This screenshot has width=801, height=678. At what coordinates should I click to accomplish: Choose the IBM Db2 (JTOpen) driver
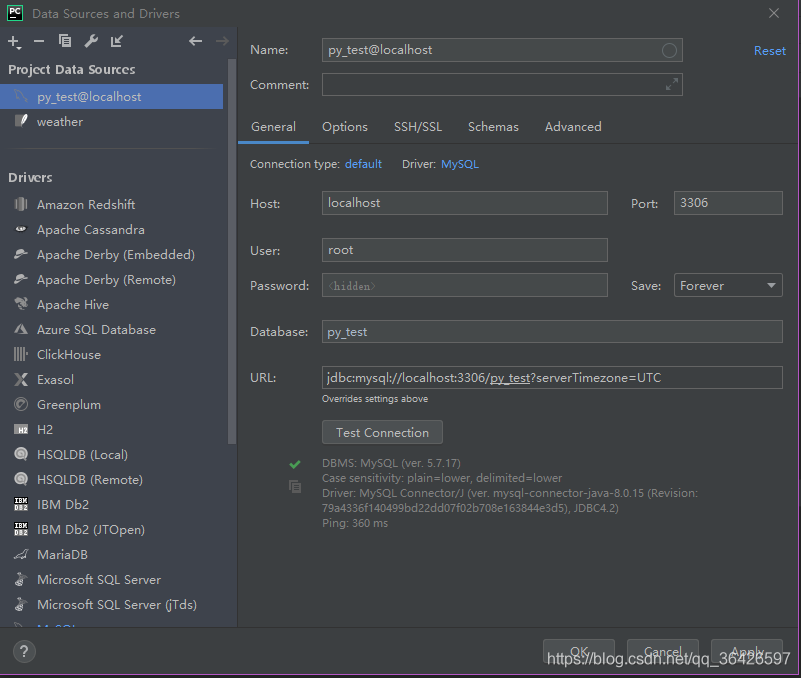click(x=111, y=529)
